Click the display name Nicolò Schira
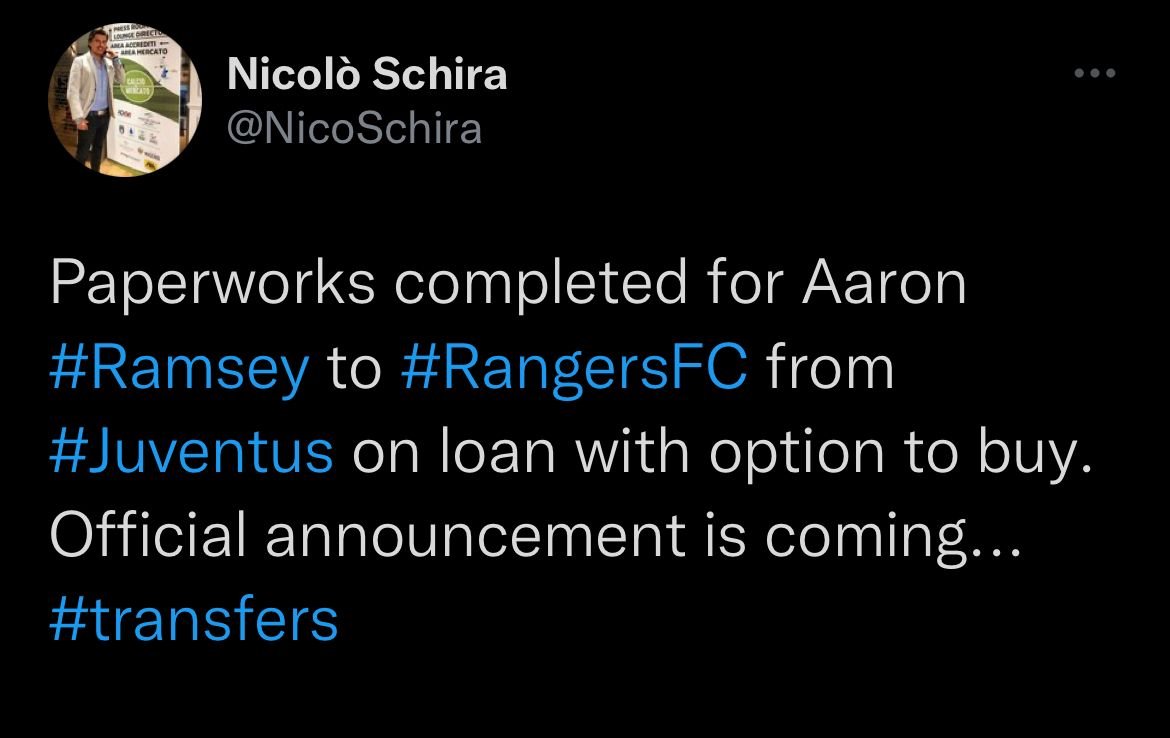 pyautogui.click(x=367, y=75)
